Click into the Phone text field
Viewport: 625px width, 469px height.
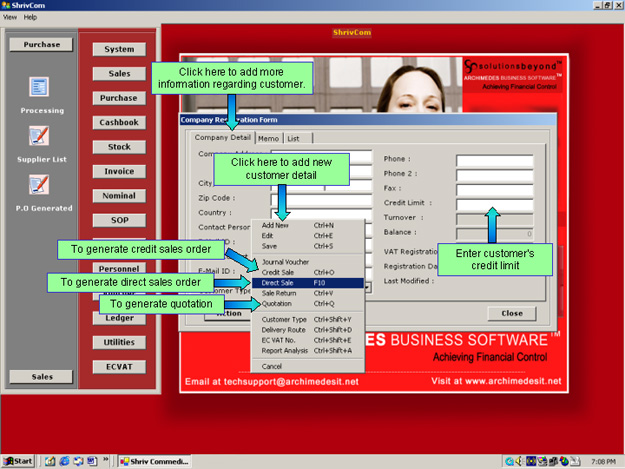coord(494,159)
